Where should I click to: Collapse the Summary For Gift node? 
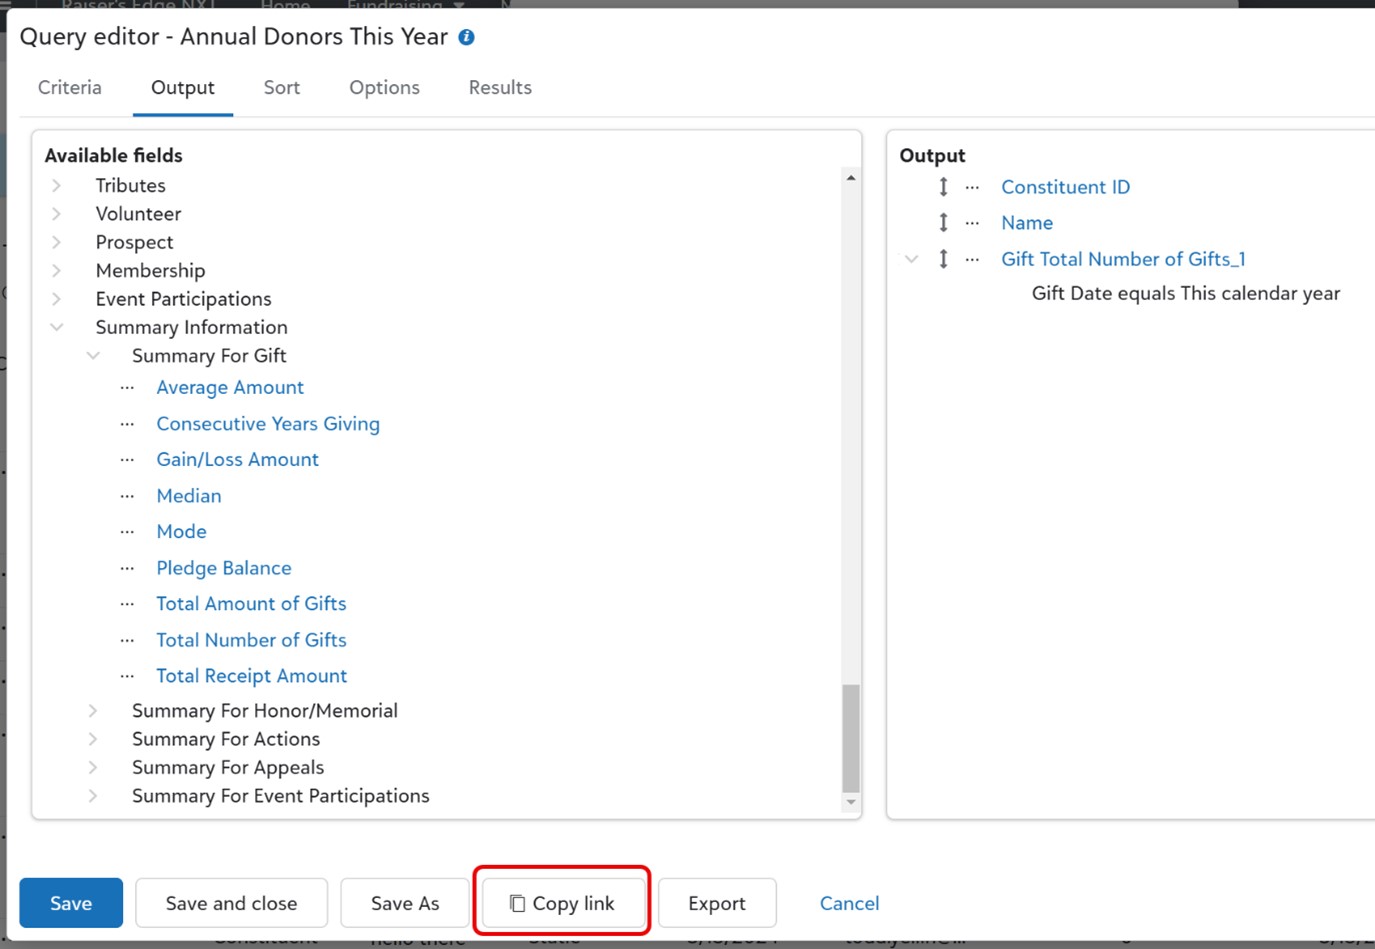93,356
